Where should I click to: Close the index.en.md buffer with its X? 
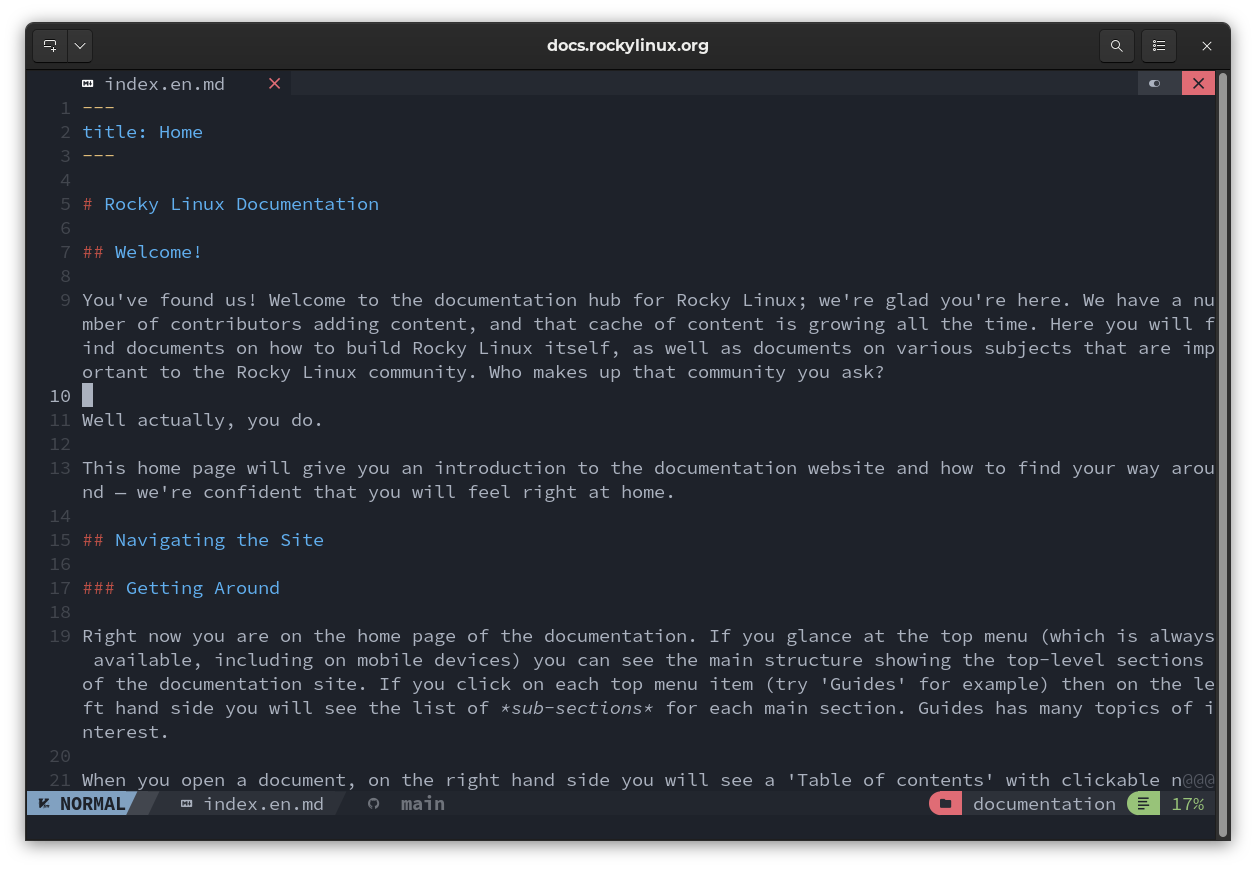click(x=274, y=84)
